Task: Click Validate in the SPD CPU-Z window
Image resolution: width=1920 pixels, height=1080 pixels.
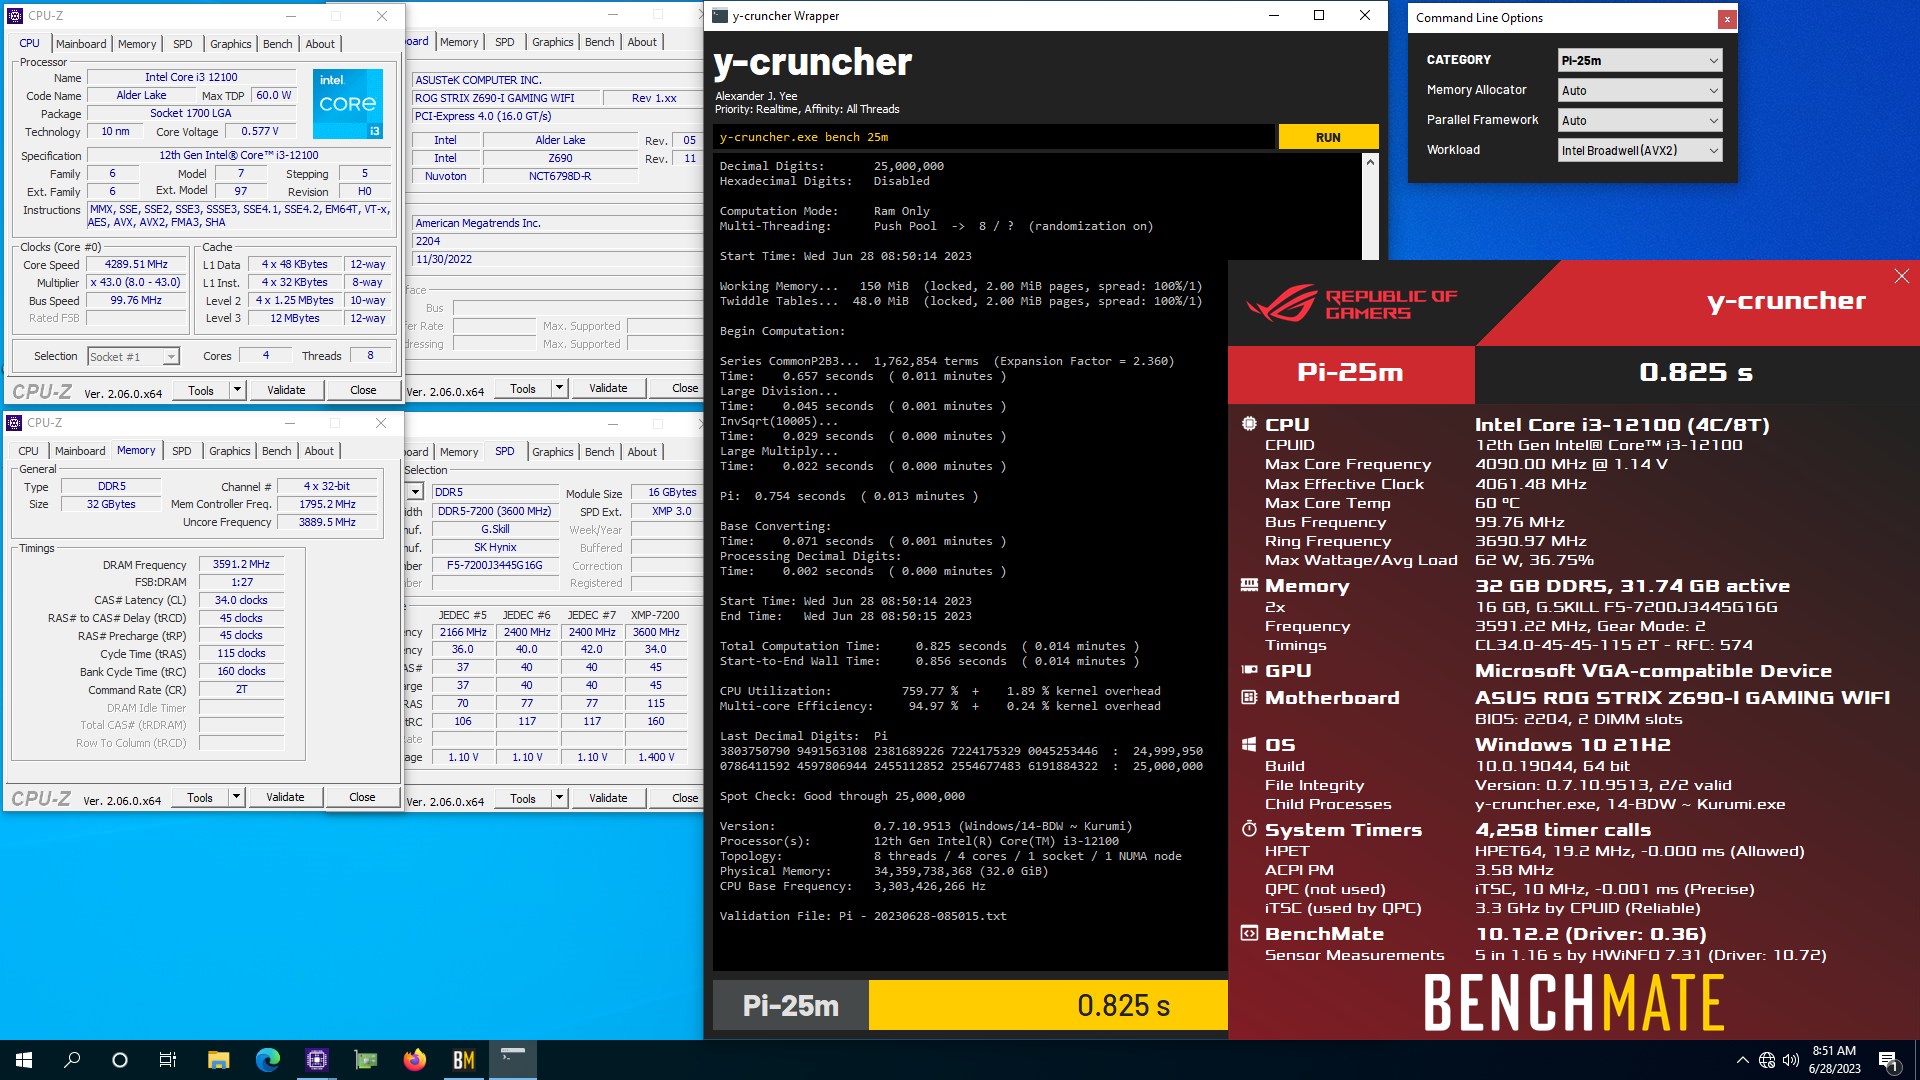Action: [x=608, y=798]
